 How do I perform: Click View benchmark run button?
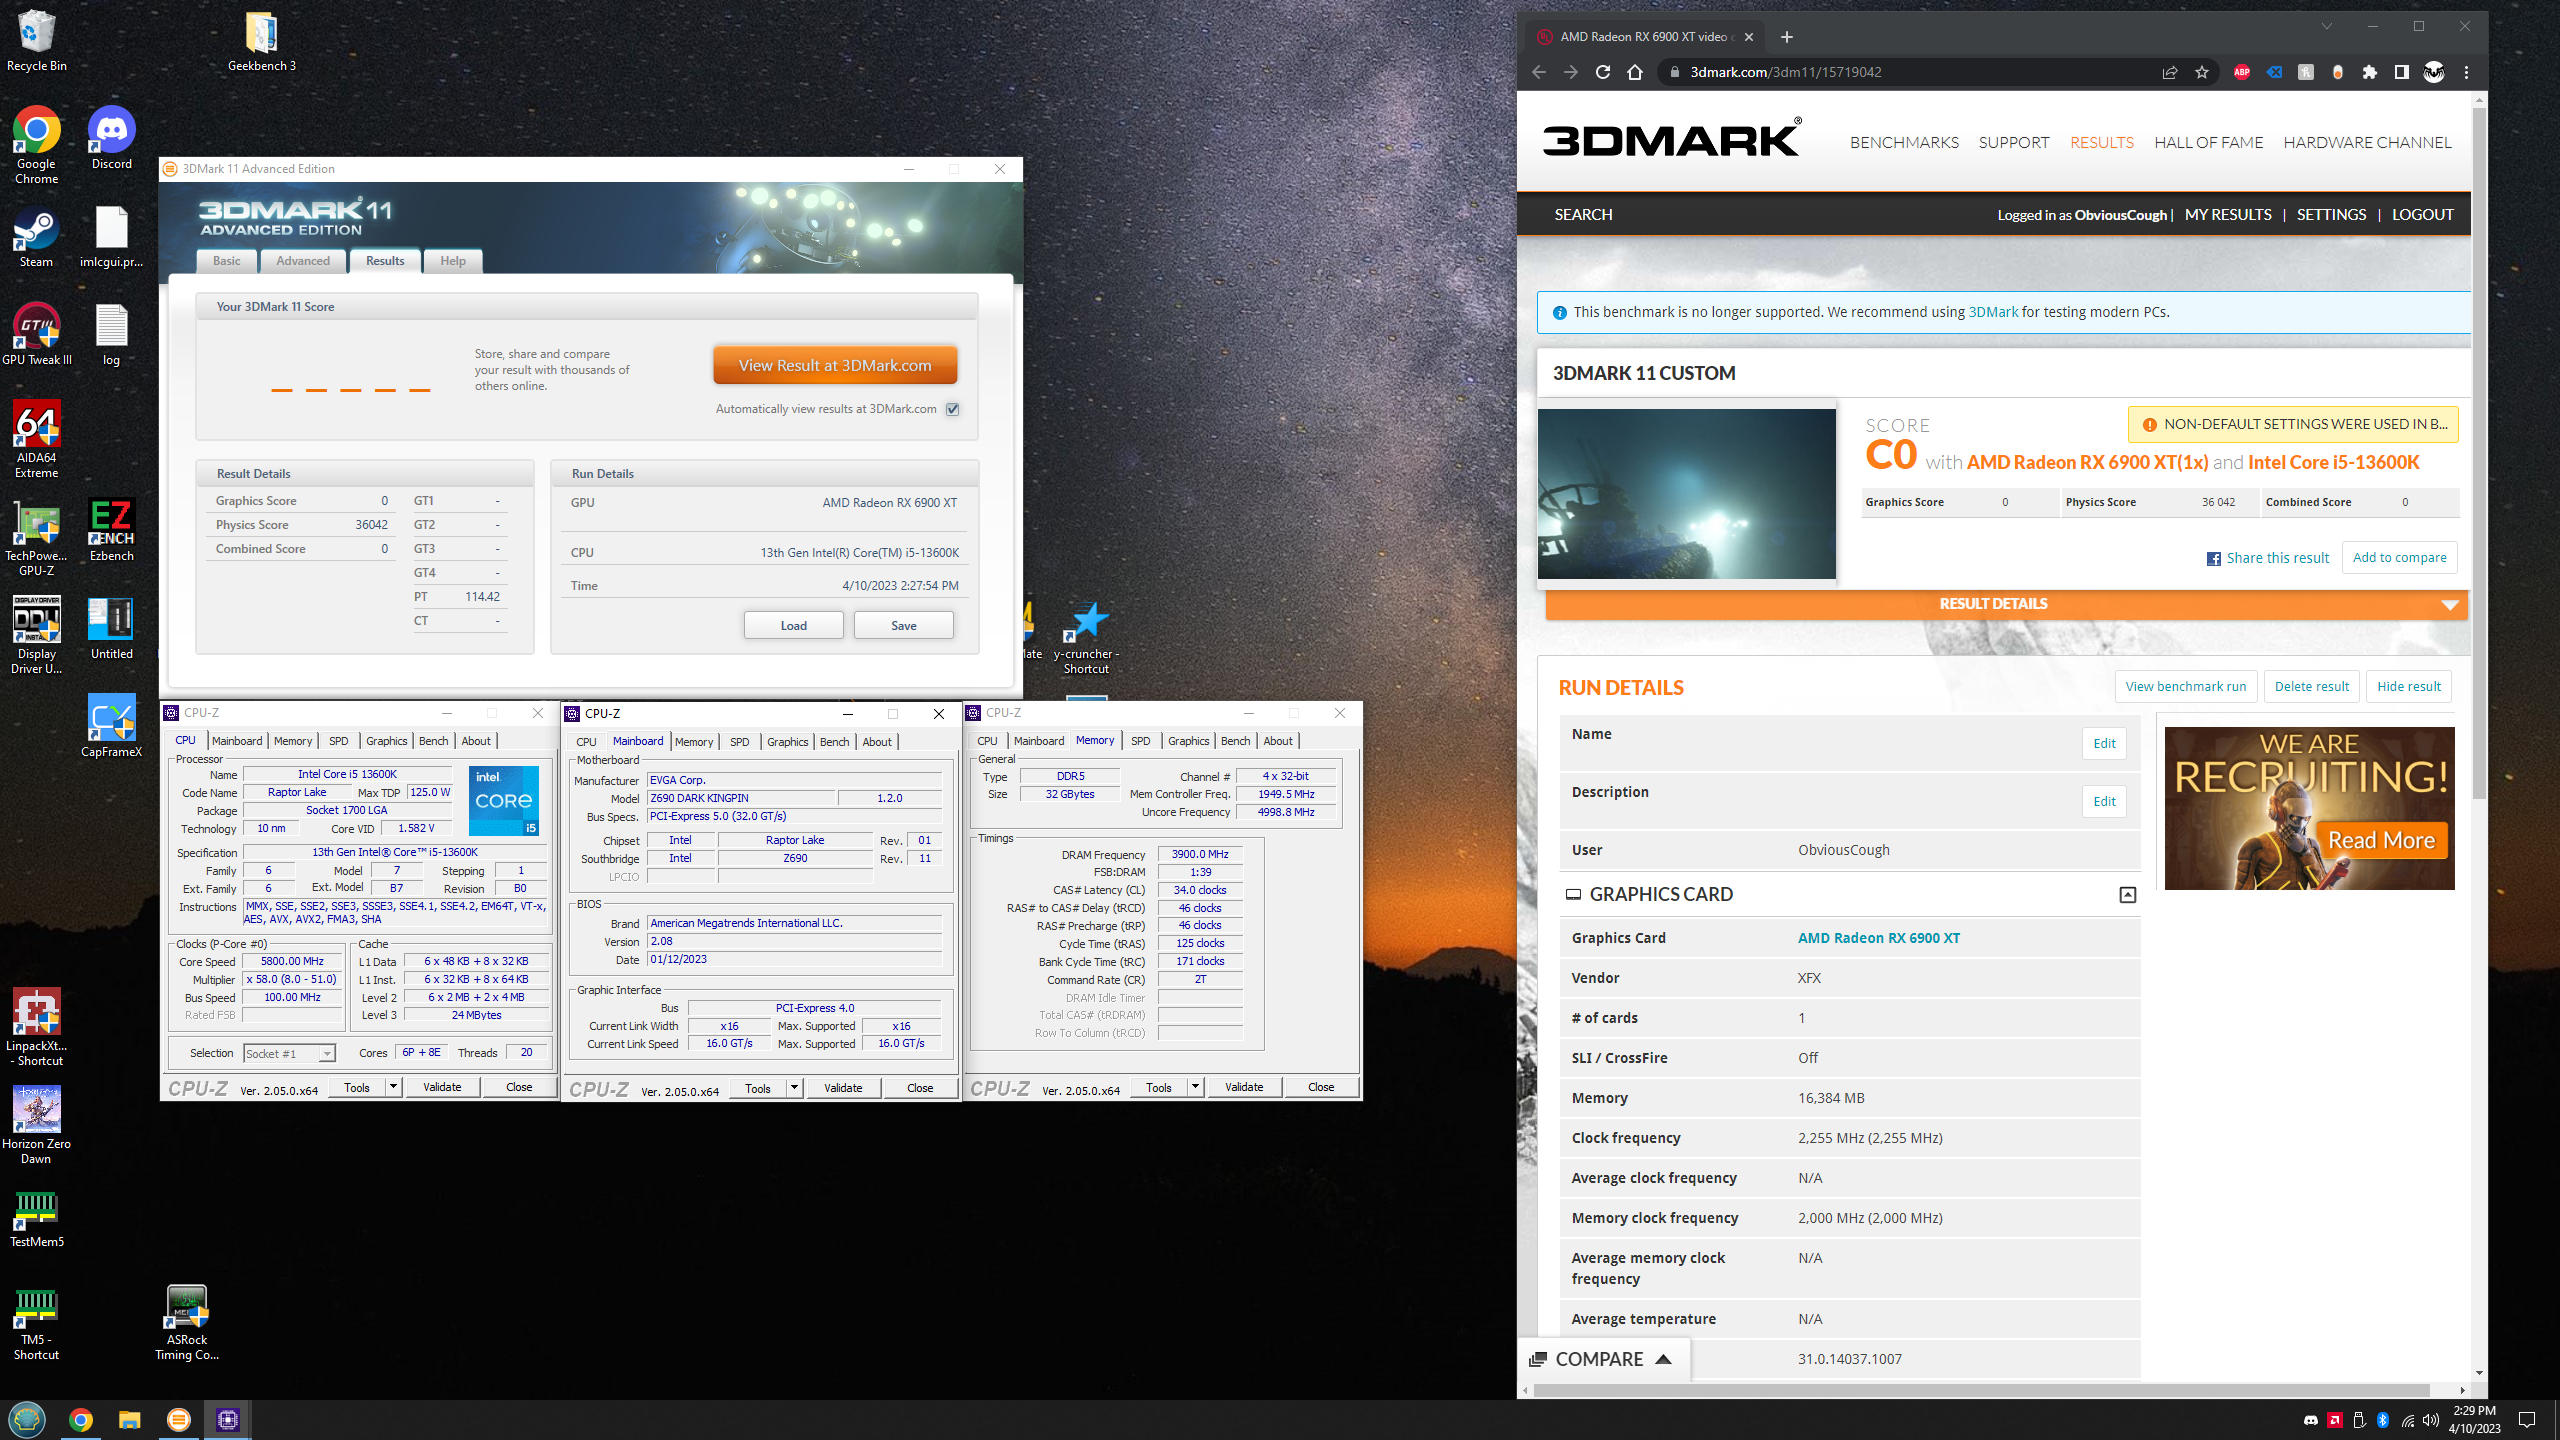[x=2185, y=687]
